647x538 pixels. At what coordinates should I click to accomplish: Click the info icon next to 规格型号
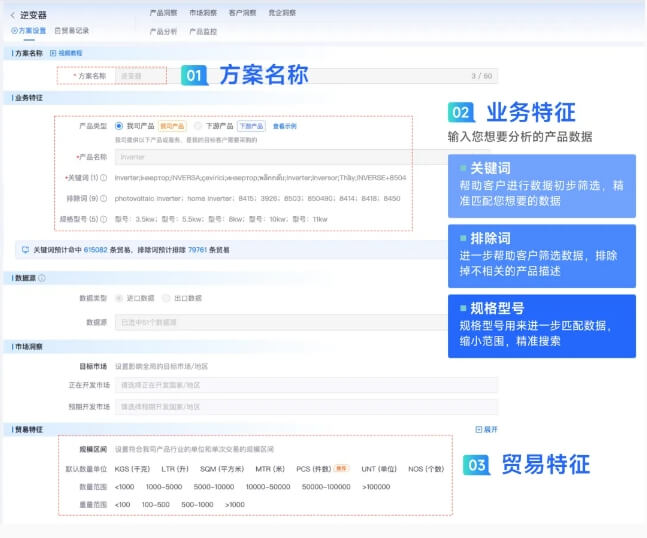[104, 219]
